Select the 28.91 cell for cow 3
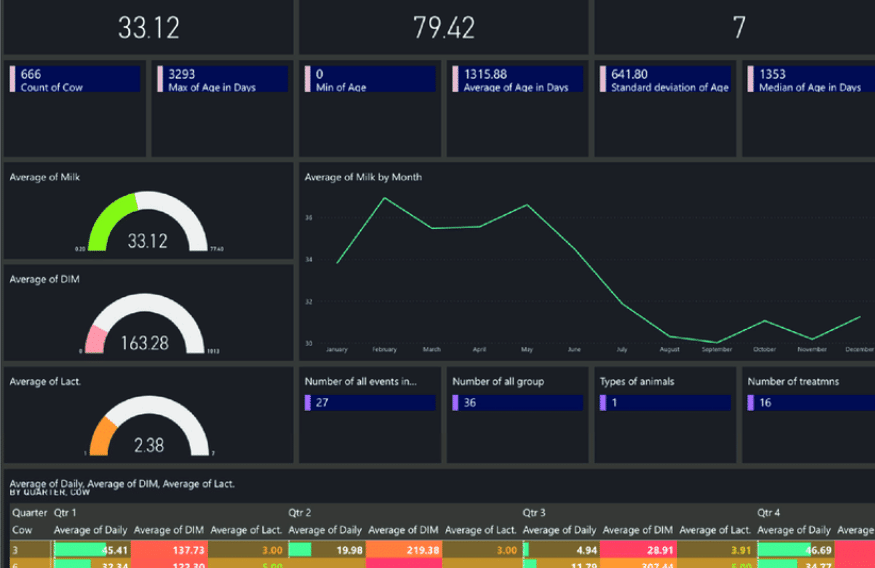 pos(638,550)
